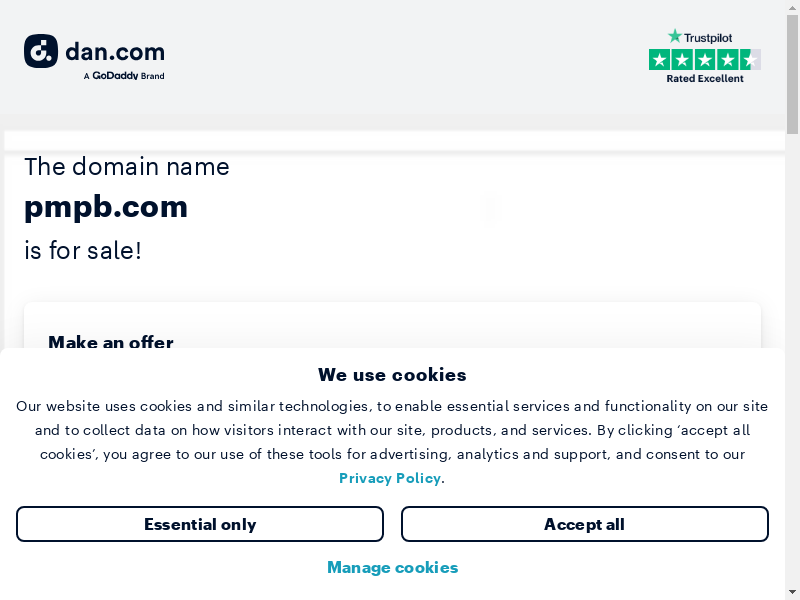The width and height of the screenshot is (800, 600).
Task: Click the 'is for sale!' text
Action: pos(83,250)
